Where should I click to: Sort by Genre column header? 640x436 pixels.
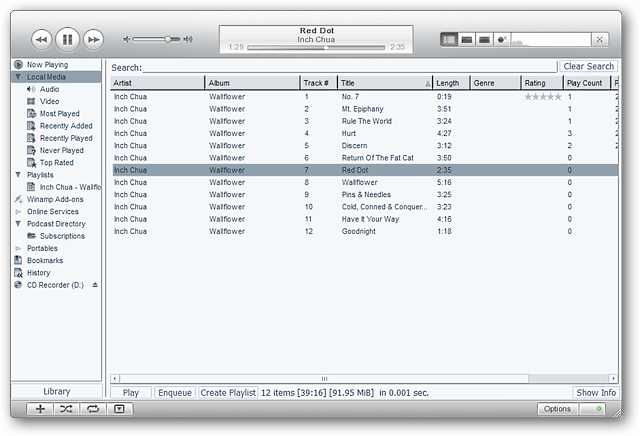(496, 83)
